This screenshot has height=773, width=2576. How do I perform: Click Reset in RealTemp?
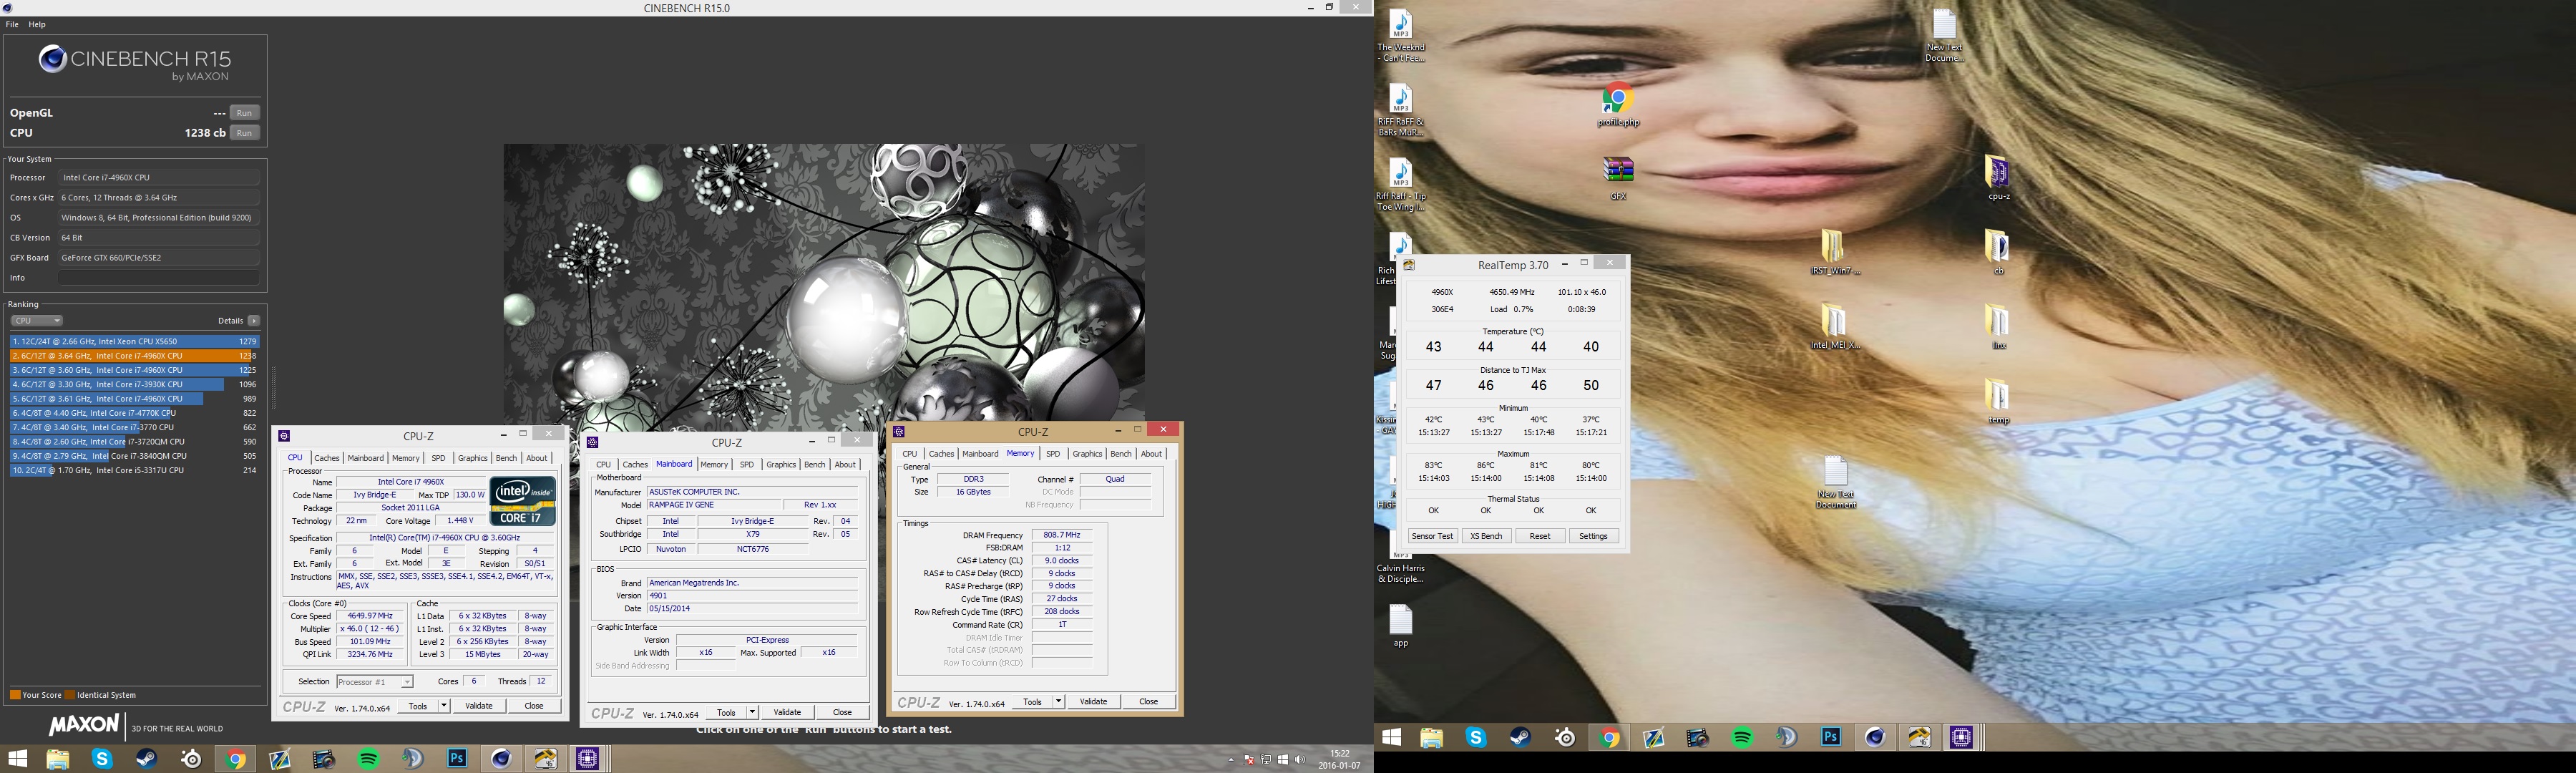(x=1540, y=537)
